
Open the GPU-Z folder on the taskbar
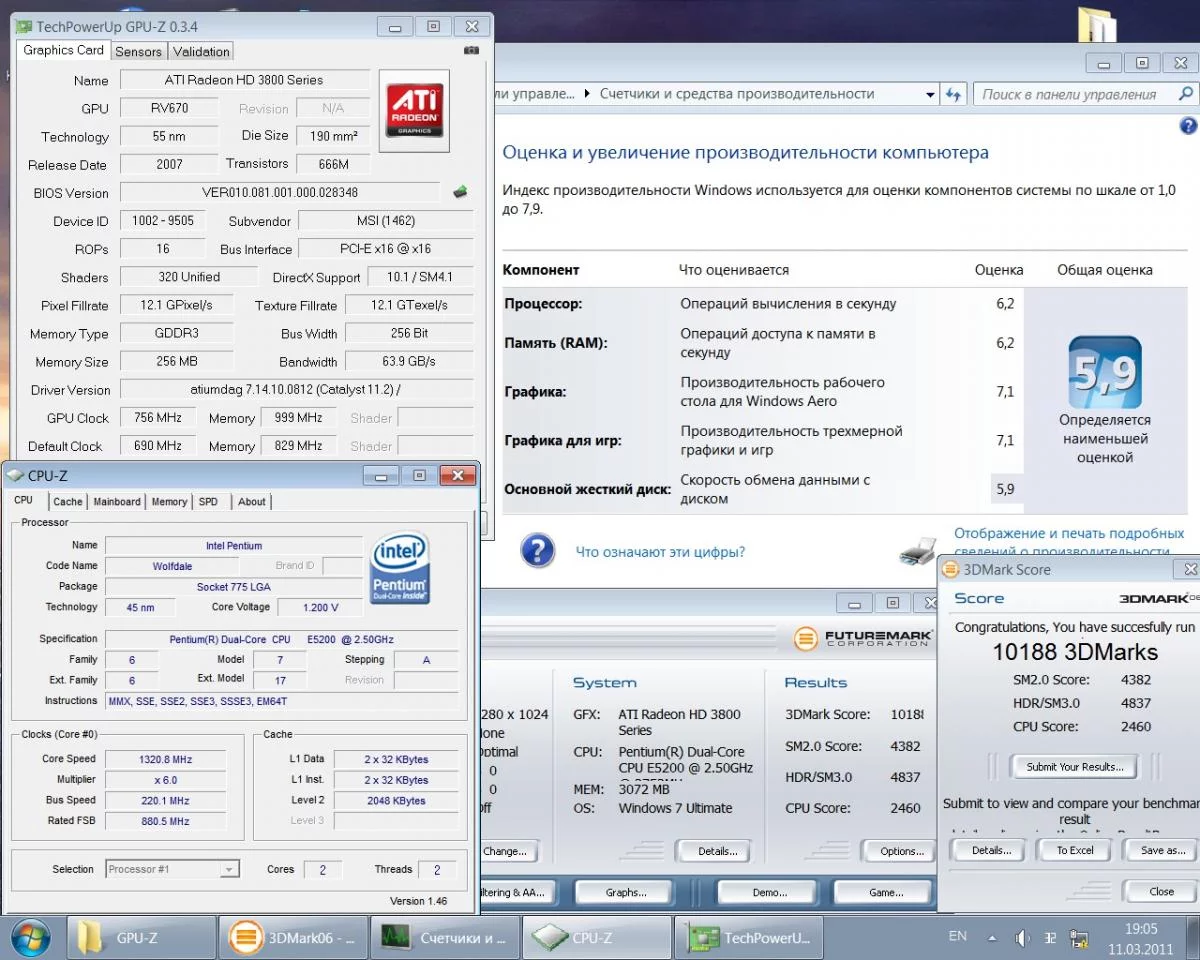[x=142, y=938]
